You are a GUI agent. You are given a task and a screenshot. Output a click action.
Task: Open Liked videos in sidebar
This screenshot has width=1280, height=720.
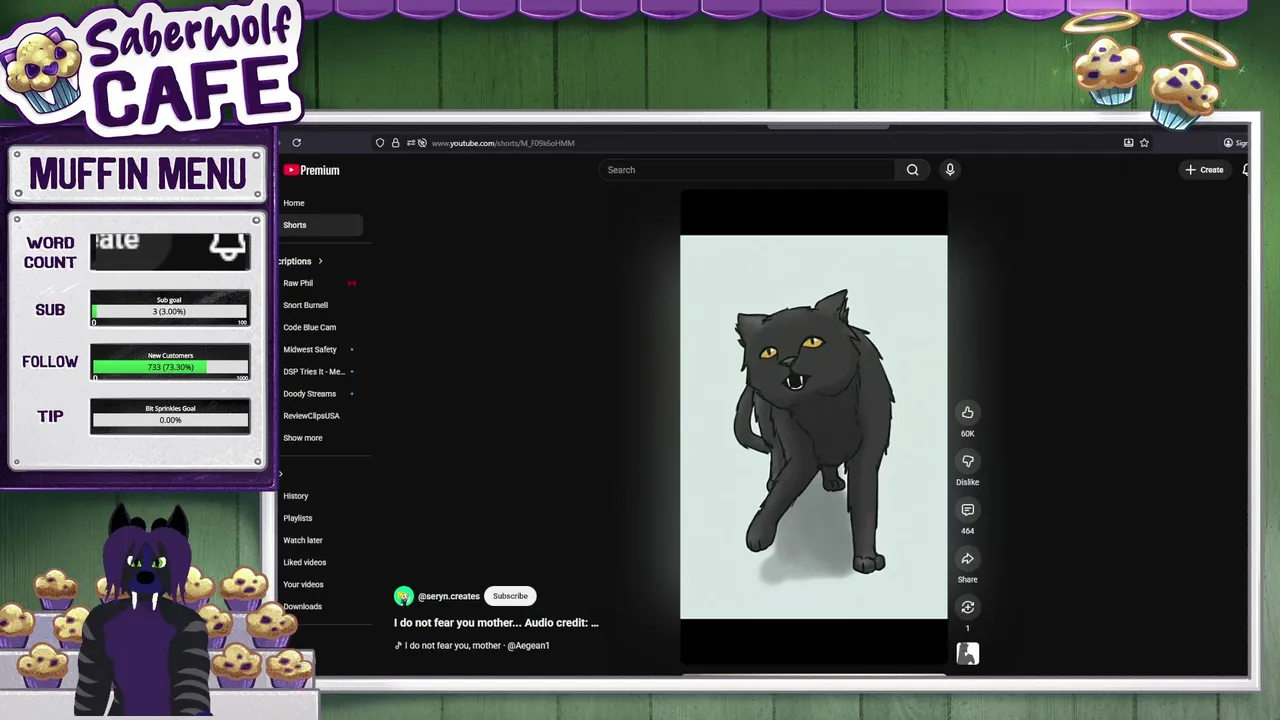tap(304, 562)
